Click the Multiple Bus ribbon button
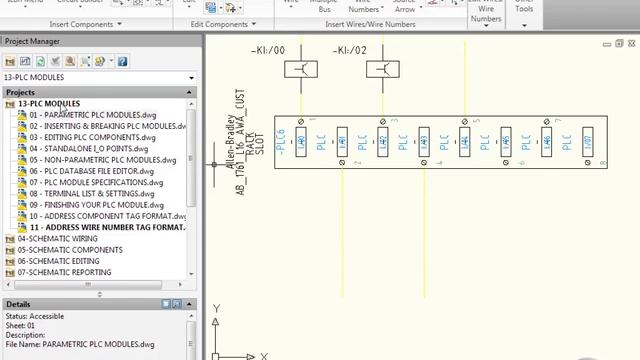 324,7
